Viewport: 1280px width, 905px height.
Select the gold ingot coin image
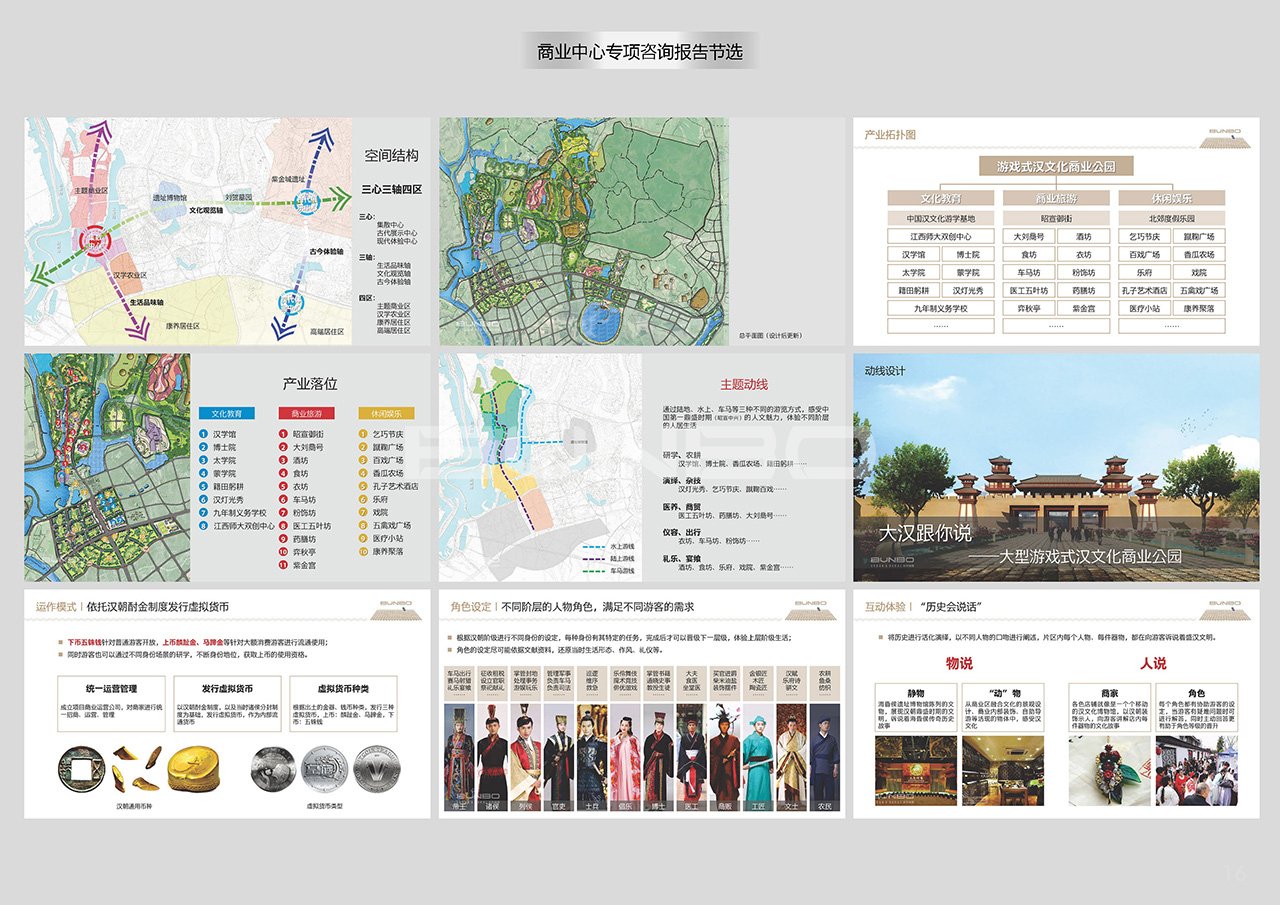194,765
